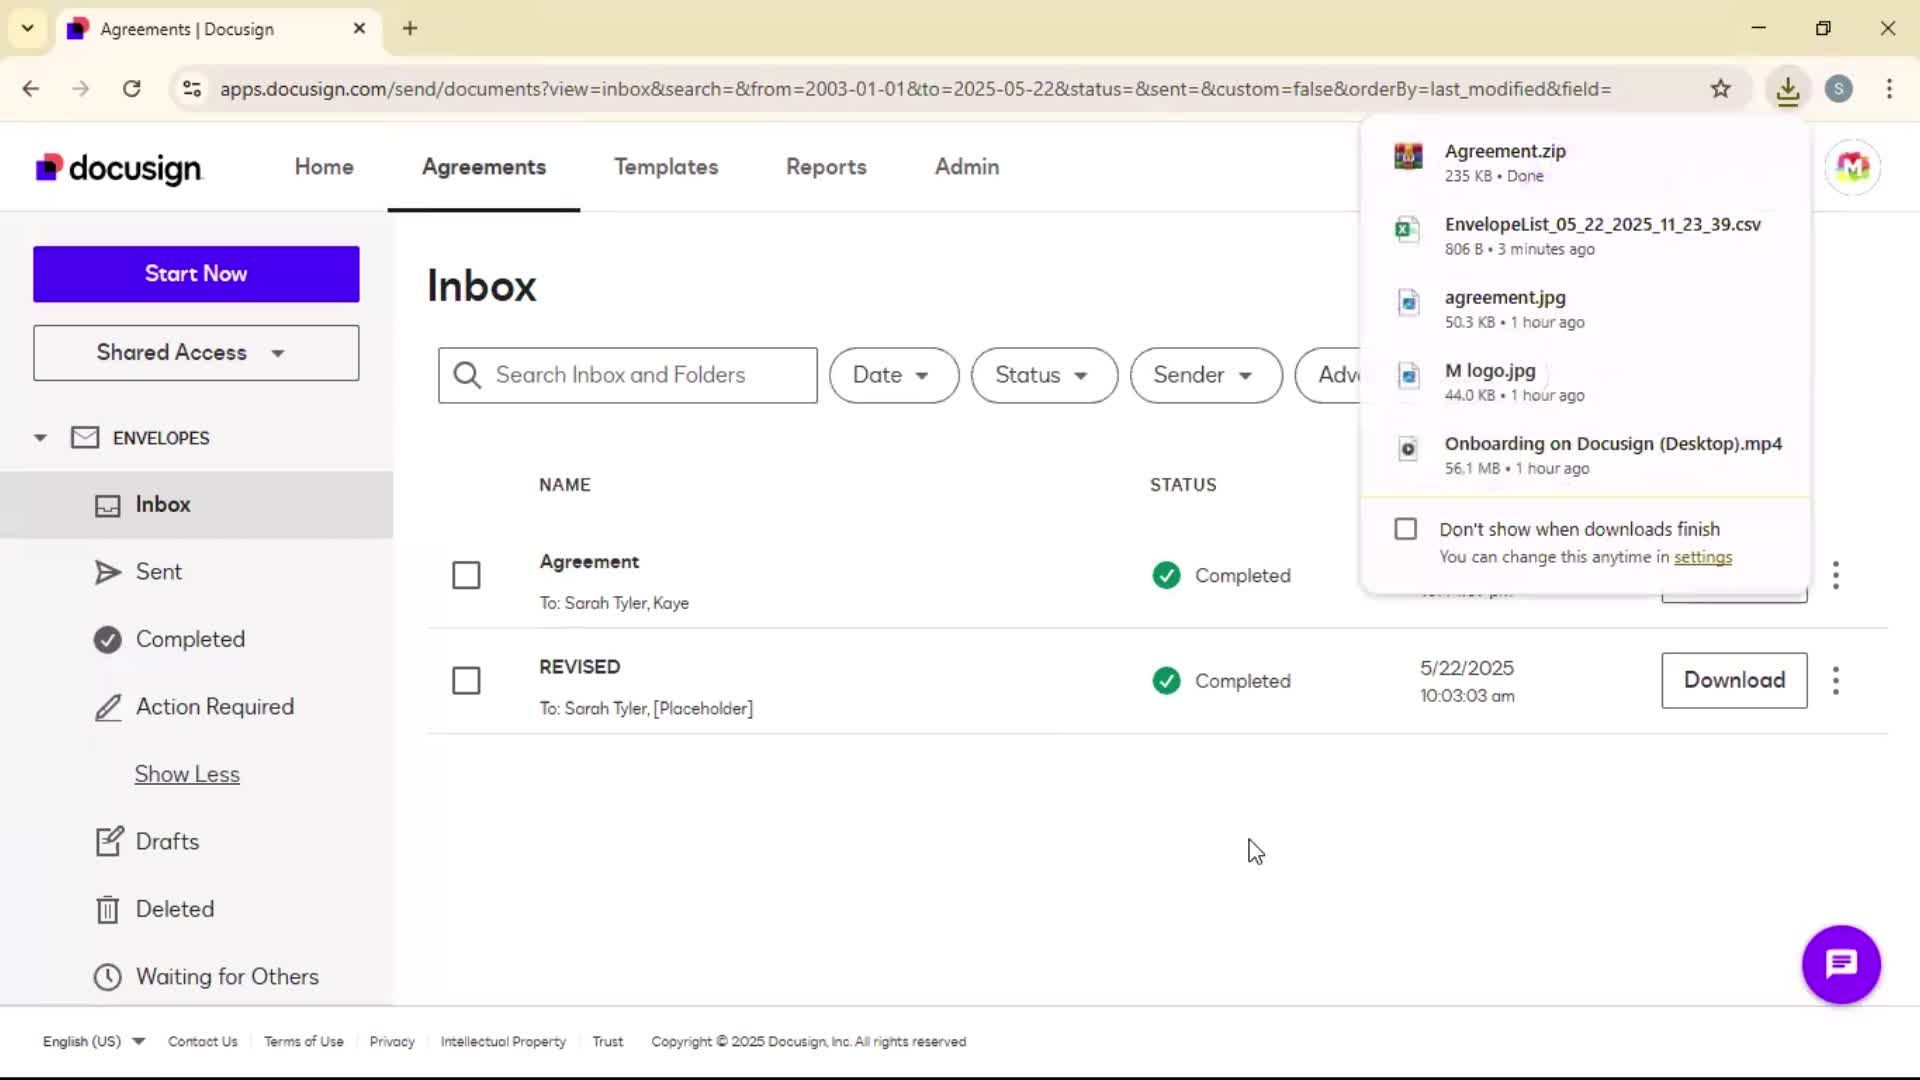
Task: Open the Sender filter dropdown
Action: pos(1205,375)
